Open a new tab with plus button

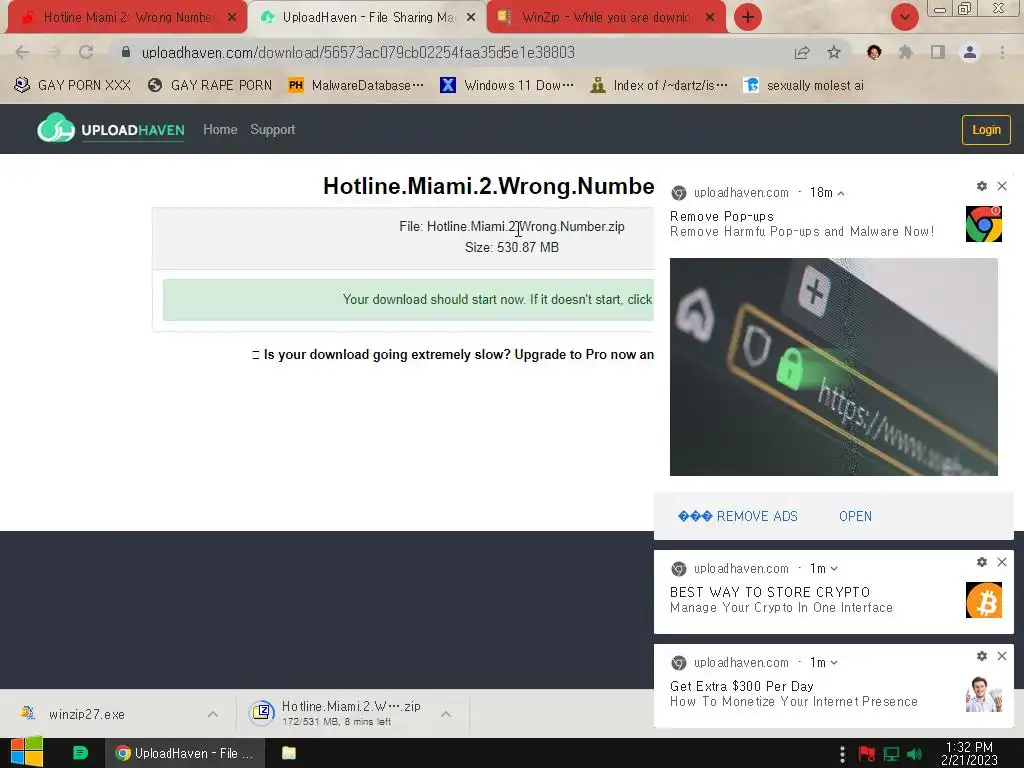748,17
